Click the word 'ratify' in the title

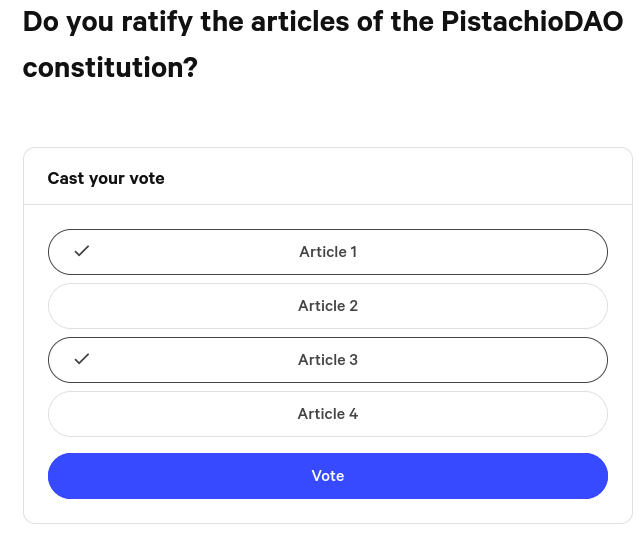click(159, 20)
